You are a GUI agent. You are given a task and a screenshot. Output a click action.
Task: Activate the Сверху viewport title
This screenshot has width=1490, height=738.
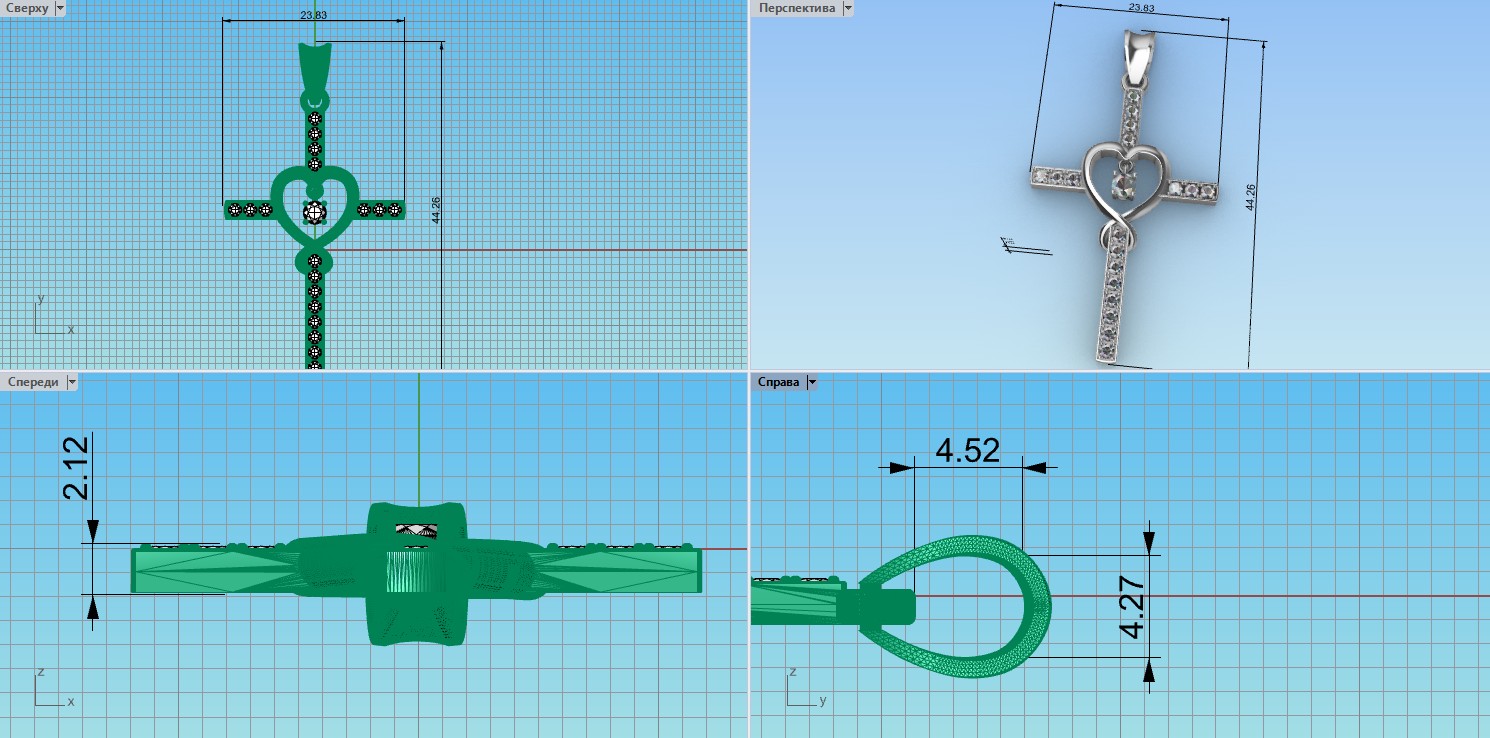click(27, 8)
